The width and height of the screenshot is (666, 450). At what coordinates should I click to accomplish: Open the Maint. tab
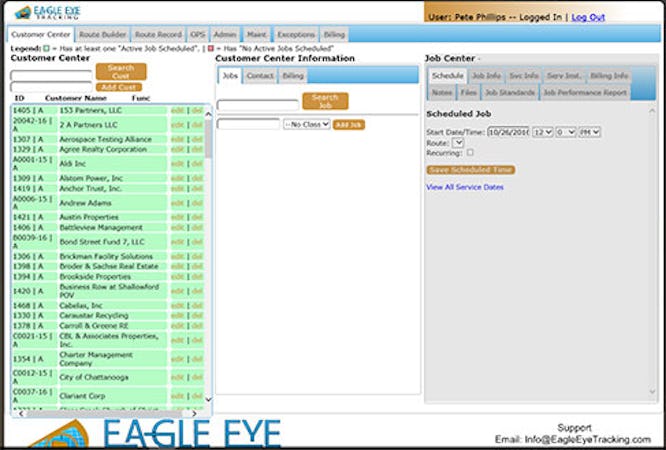[x=257, y=34]
